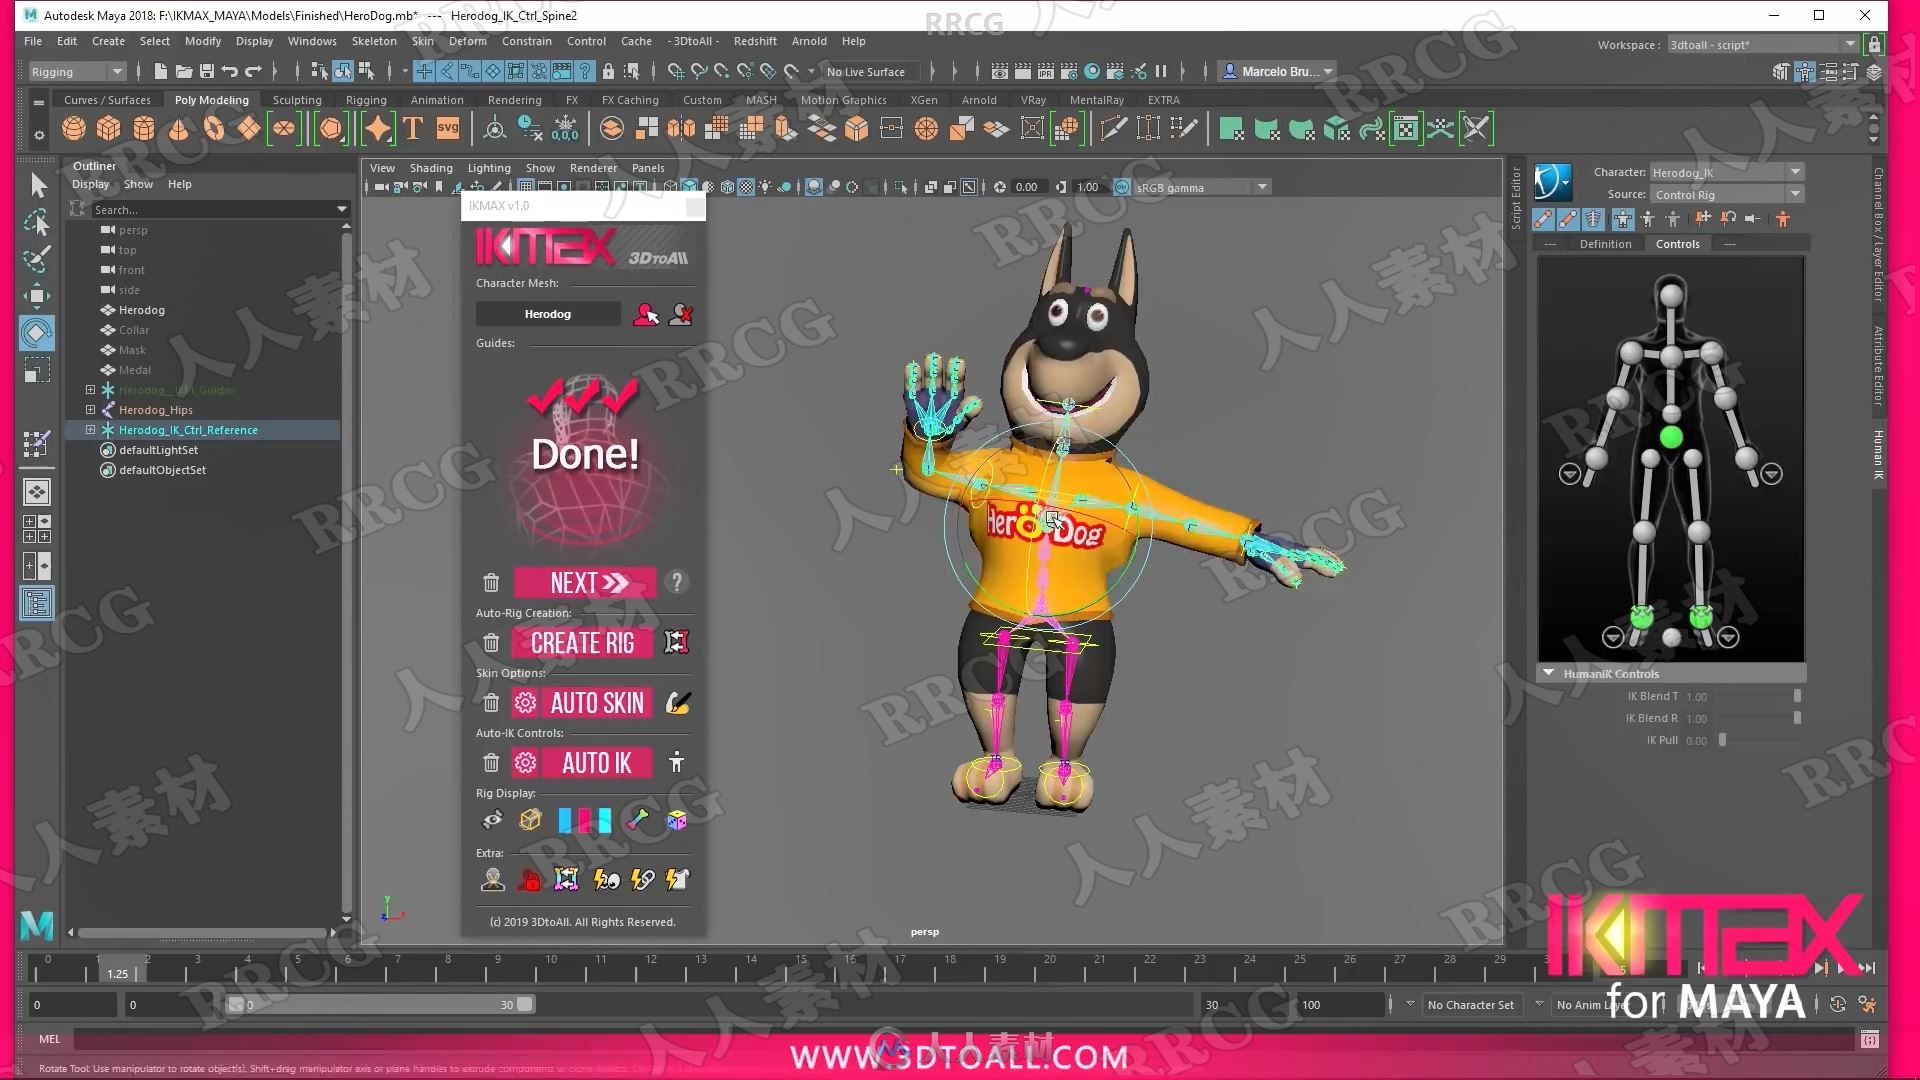Toggle the multicolor cube icon in Rig Display
The image size is (1920, 1080).
pyautogui.click(x=677, y=821)
